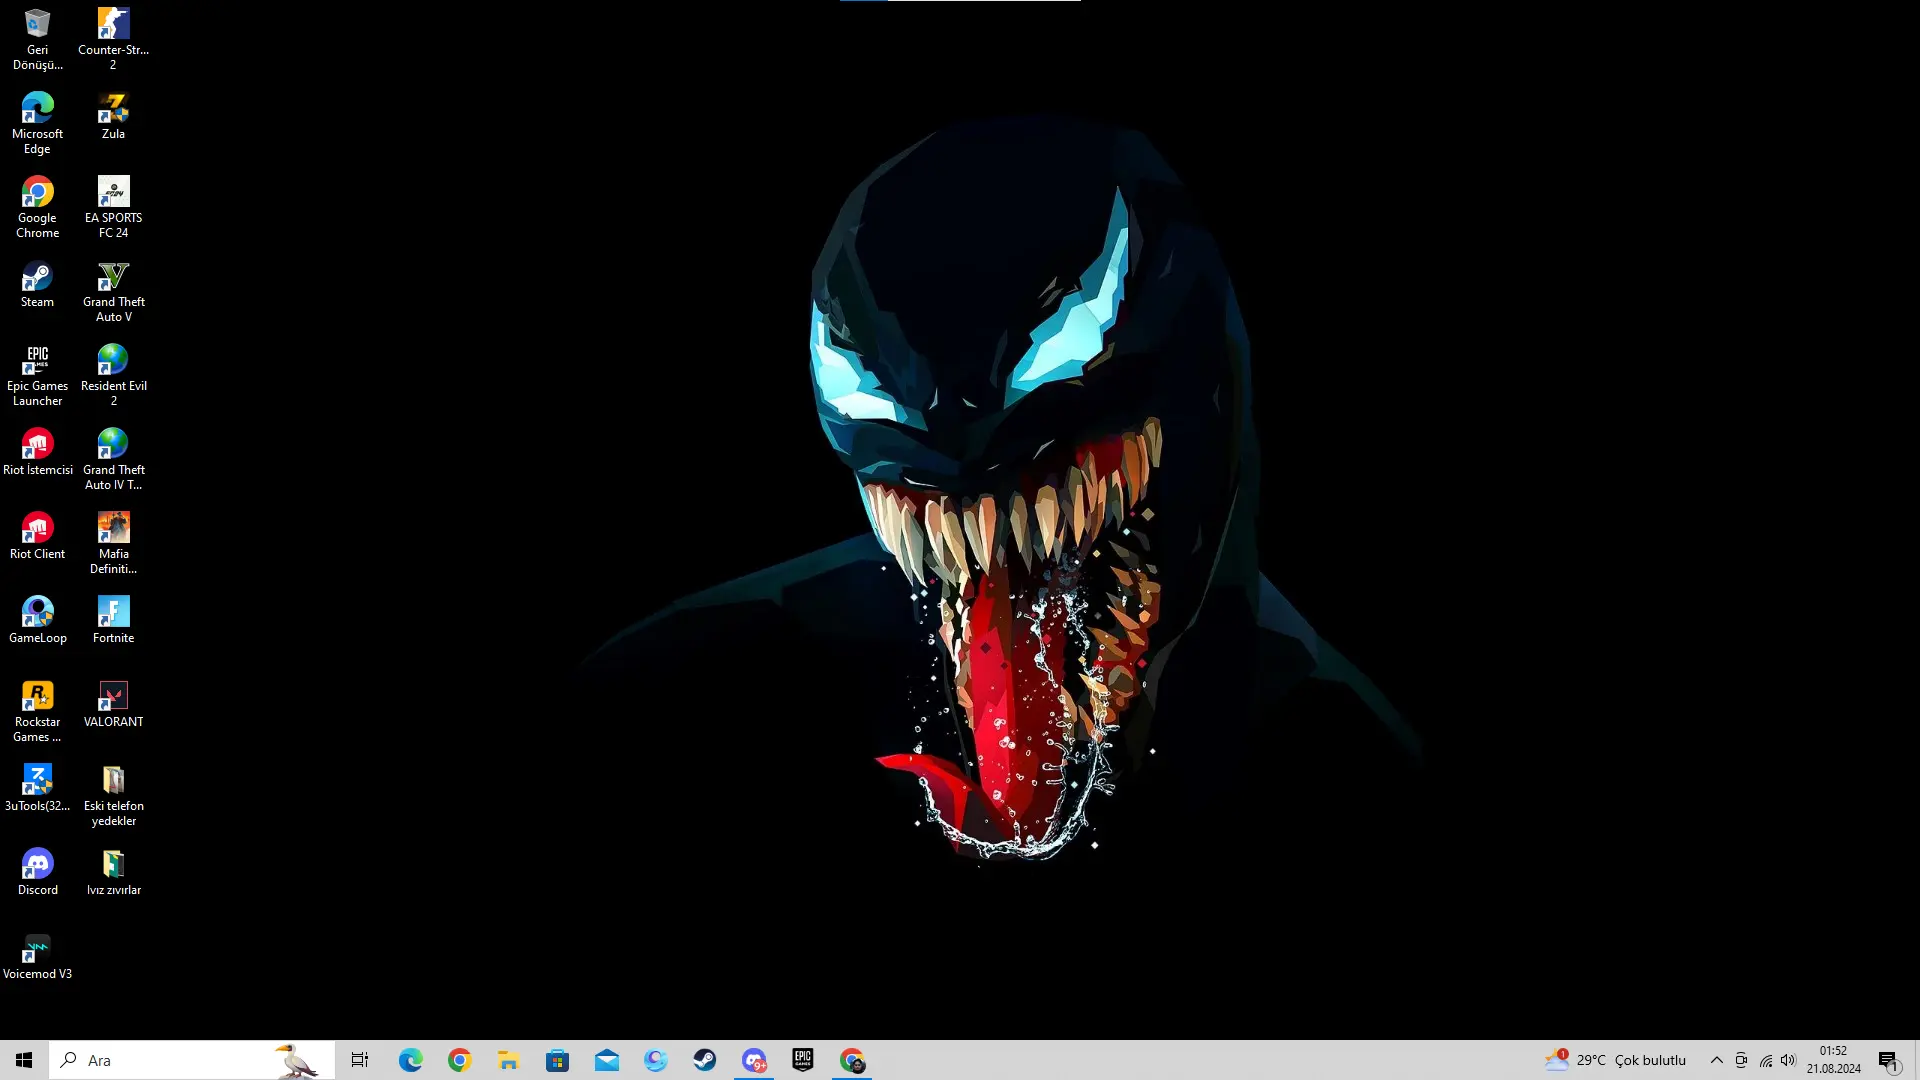This screenshot has height=1080, width=1920.
Task: Select the Grand Theft Auto IV desktop shortcut
Action: (x=113, y=459)
